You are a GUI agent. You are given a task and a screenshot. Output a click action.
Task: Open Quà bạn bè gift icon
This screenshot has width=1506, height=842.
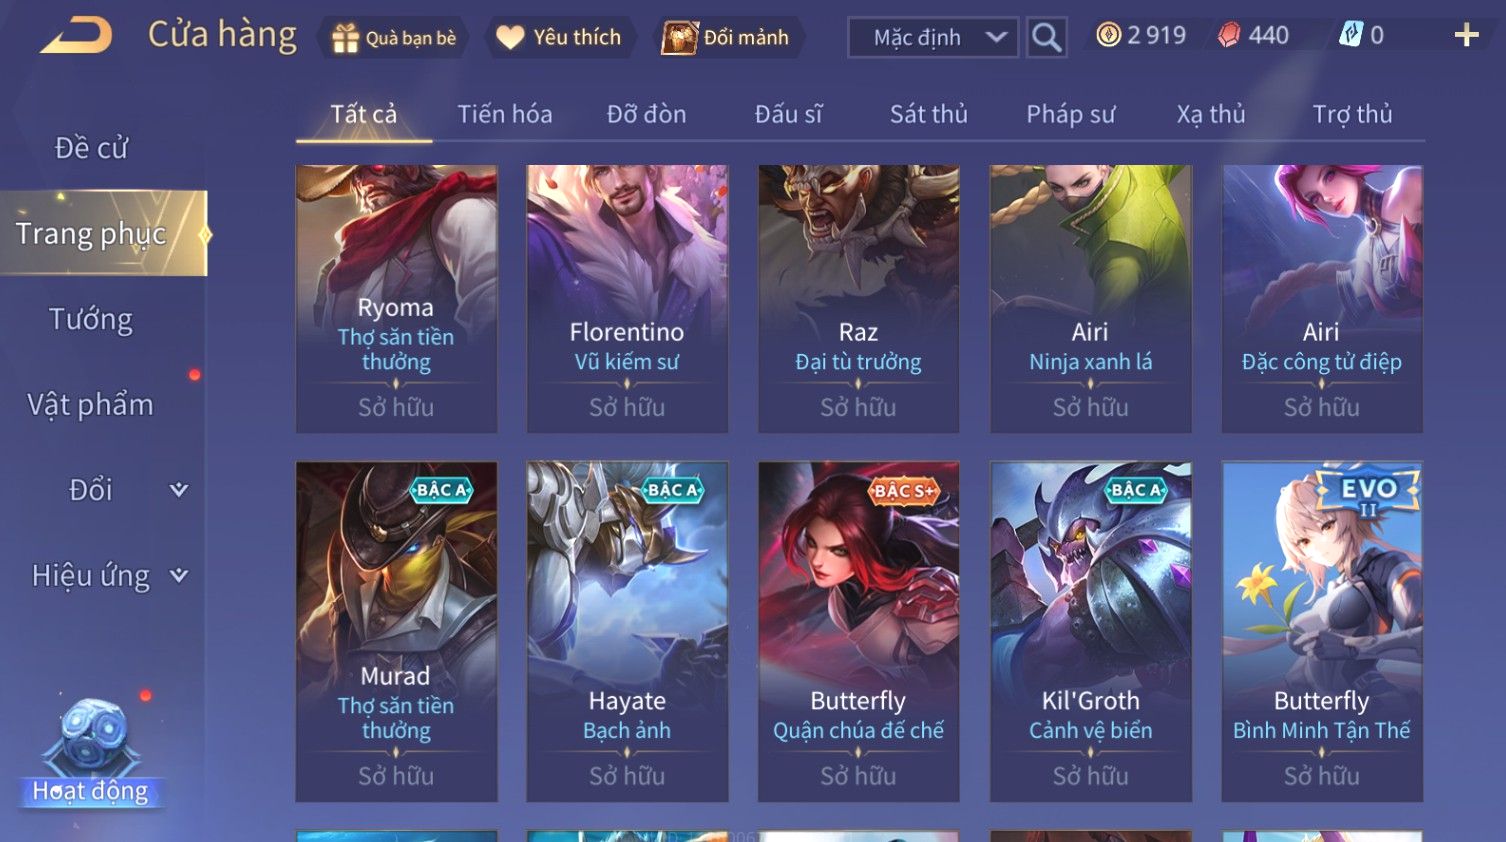tap(345, 38)
